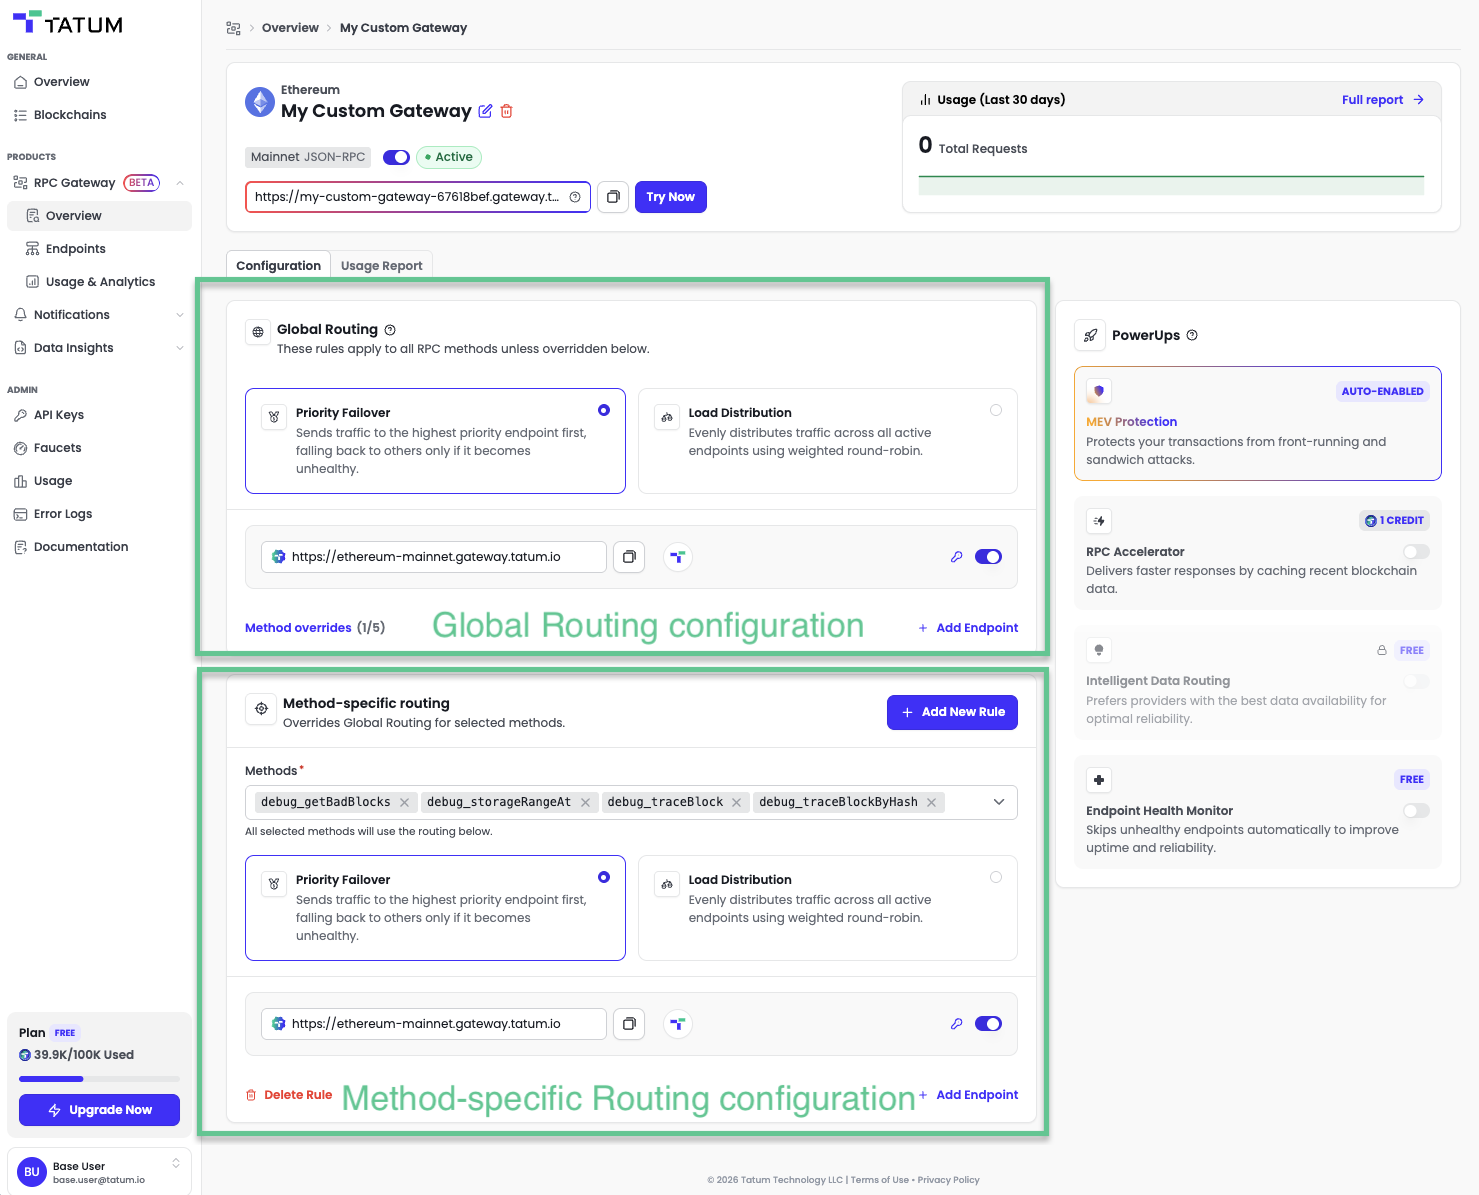Select Global Routing Priority Failover radio
1479x1195 pixels.
pos(604,410)
